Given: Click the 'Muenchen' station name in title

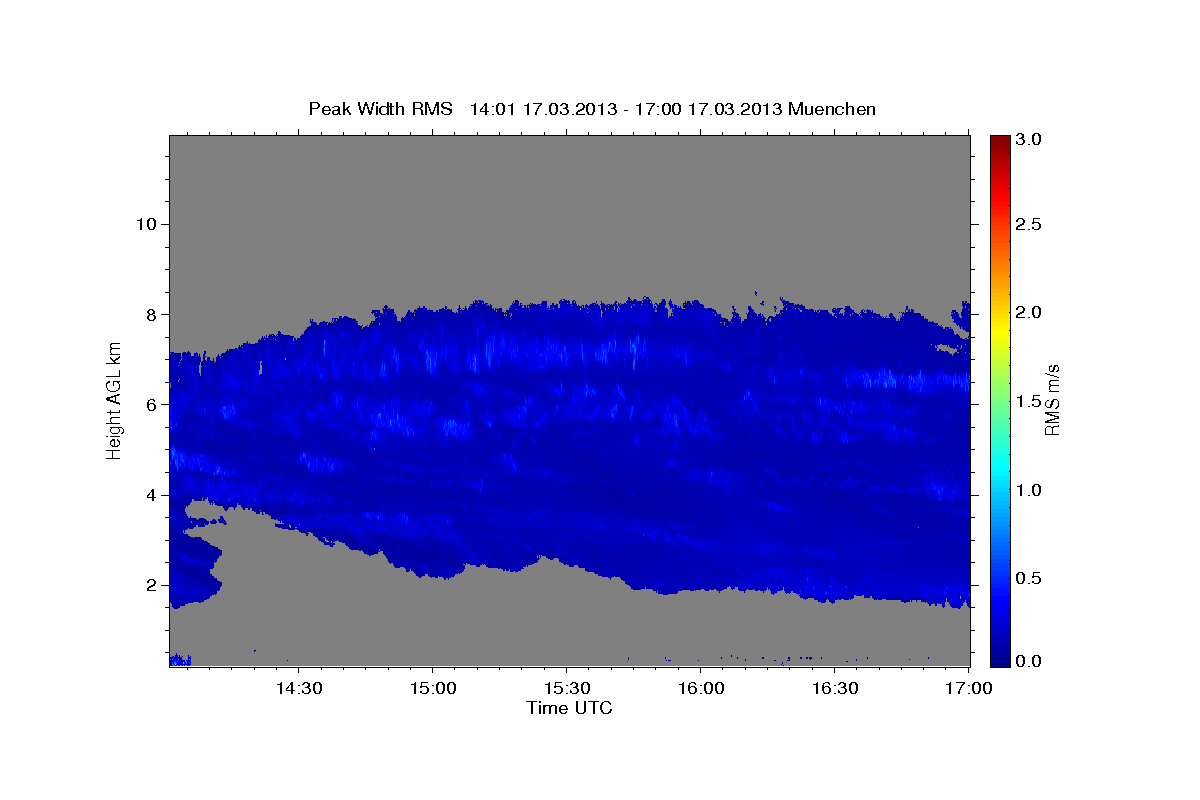Looking at the screenshot, I should 832,109.
